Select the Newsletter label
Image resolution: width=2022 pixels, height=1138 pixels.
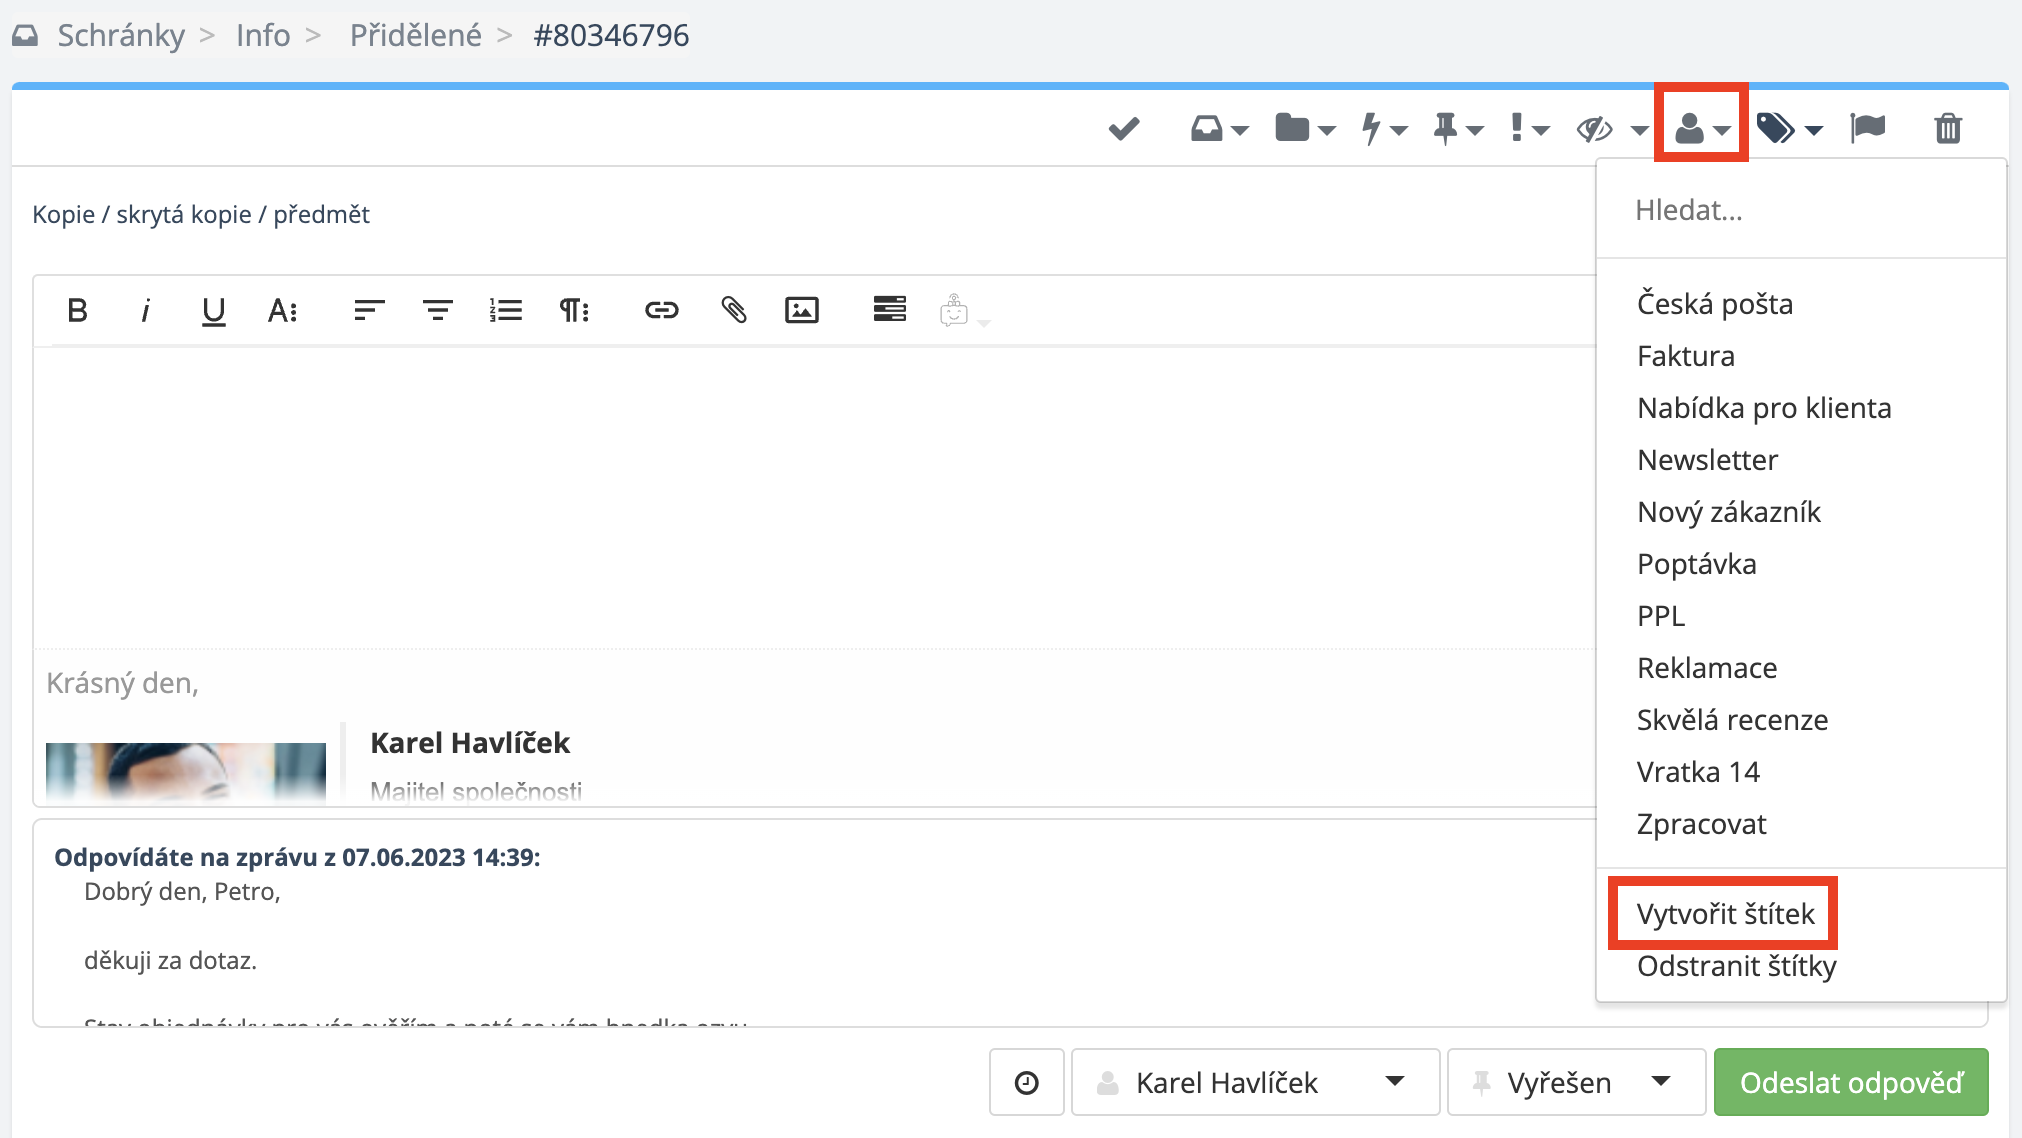pyautogui.click(x=1708, y=460)
